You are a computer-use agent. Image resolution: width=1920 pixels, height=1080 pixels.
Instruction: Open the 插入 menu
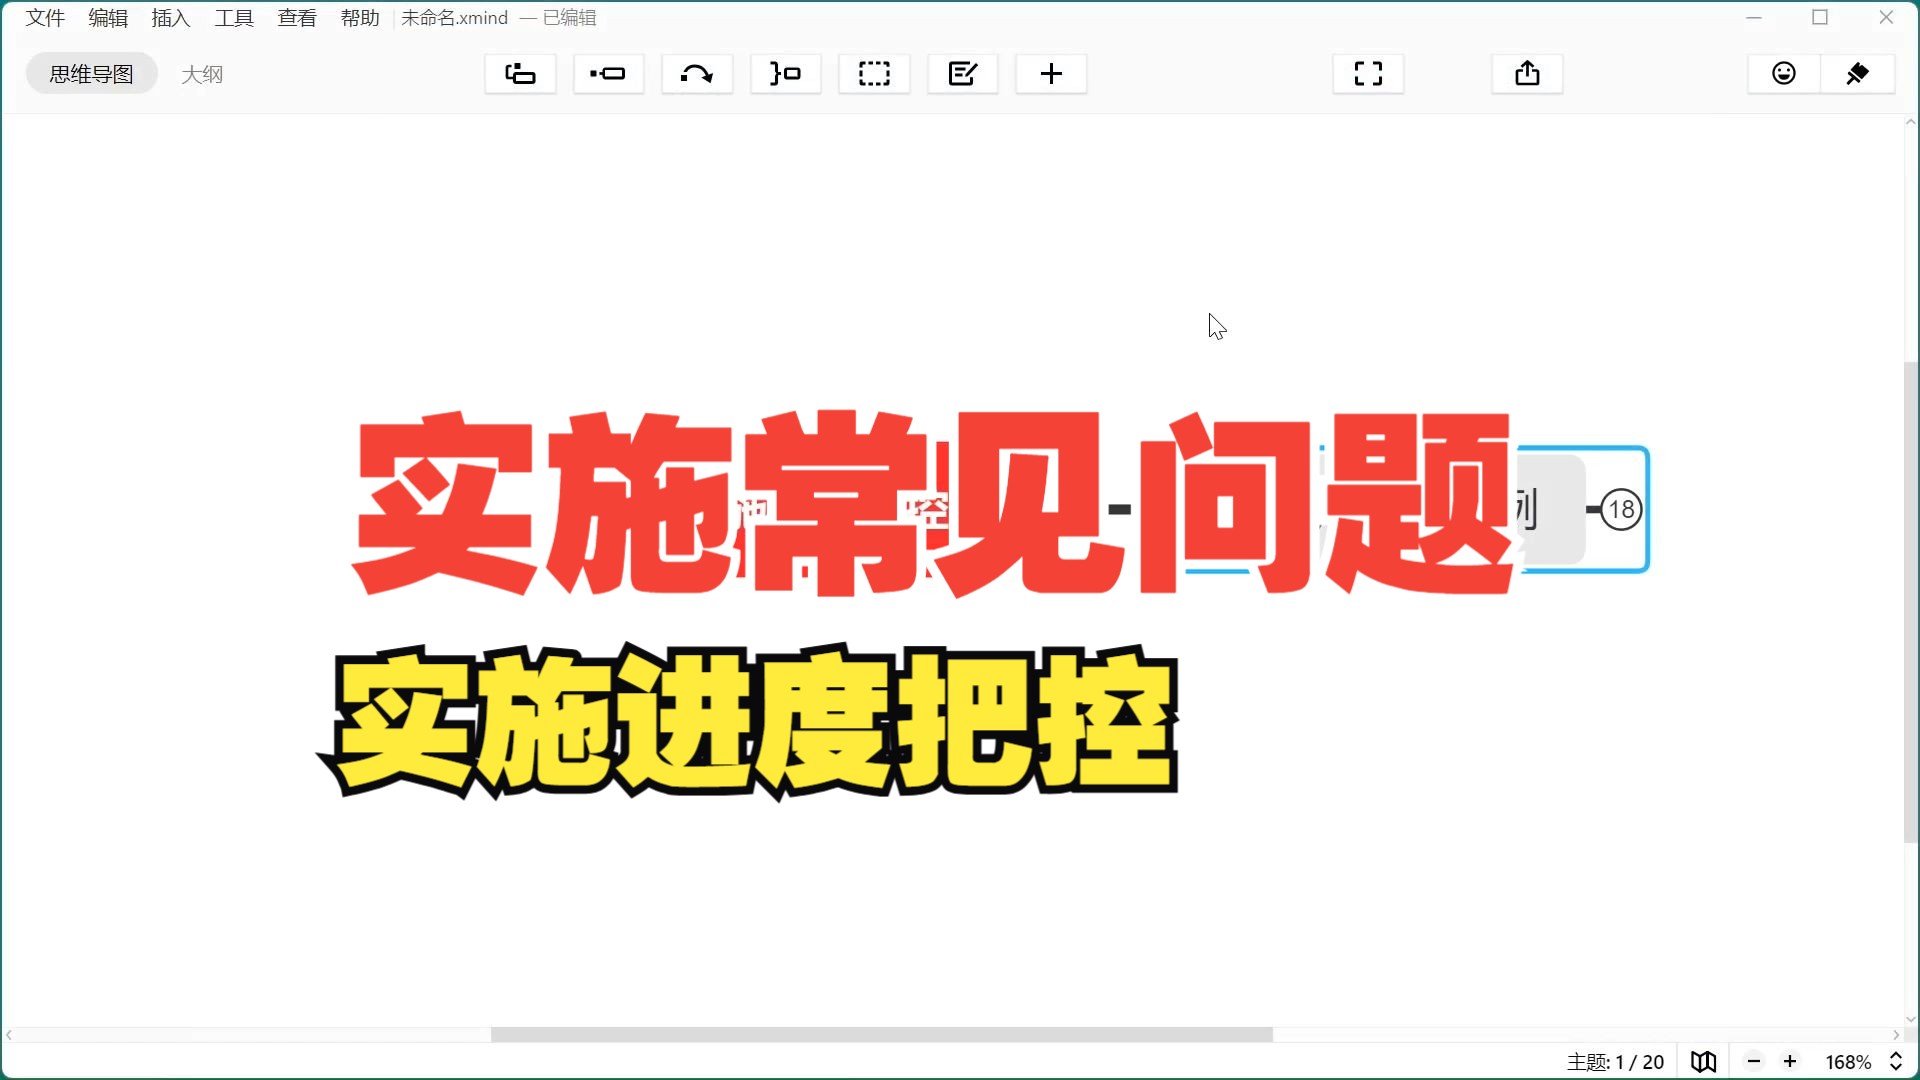tap(171, 18)
